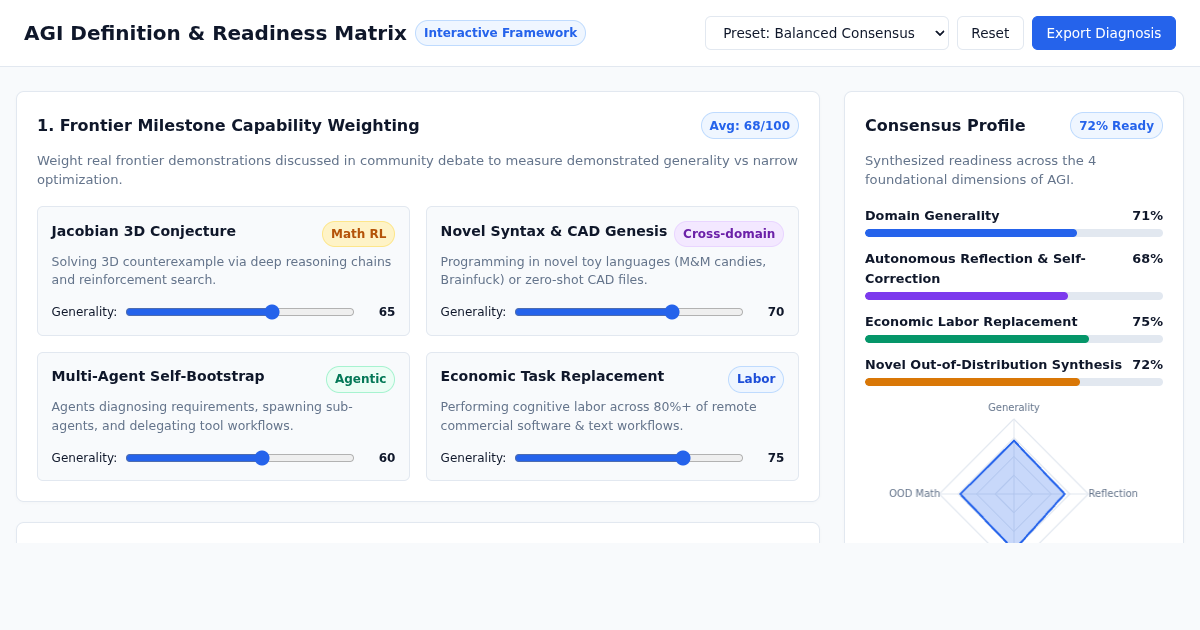
Task: Click the Avg: 68/100 badge
Action: pos(750,126)
